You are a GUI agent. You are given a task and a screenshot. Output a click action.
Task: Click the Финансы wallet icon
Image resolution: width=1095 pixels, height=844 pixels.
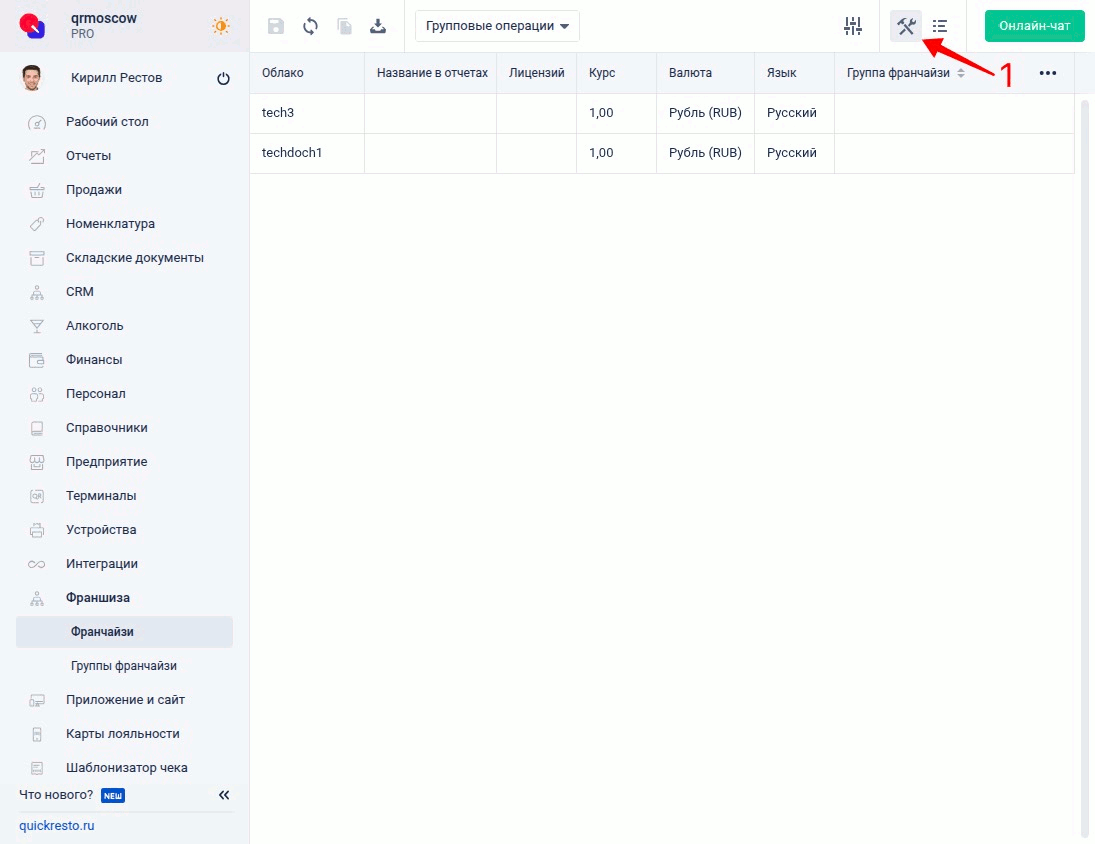(x=37, y=360)
